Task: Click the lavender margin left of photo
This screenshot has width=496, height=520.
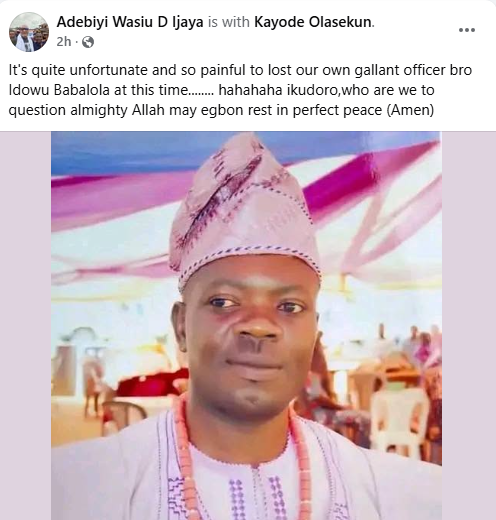Action: pyautogui.click(x=25, y=326)
